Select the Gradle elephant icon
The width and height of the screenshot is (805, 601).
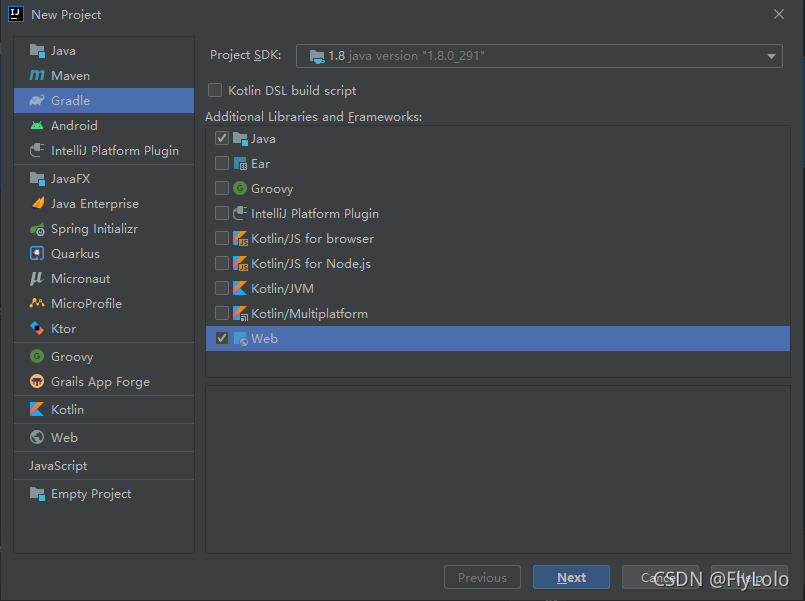(x=37, y=100)
